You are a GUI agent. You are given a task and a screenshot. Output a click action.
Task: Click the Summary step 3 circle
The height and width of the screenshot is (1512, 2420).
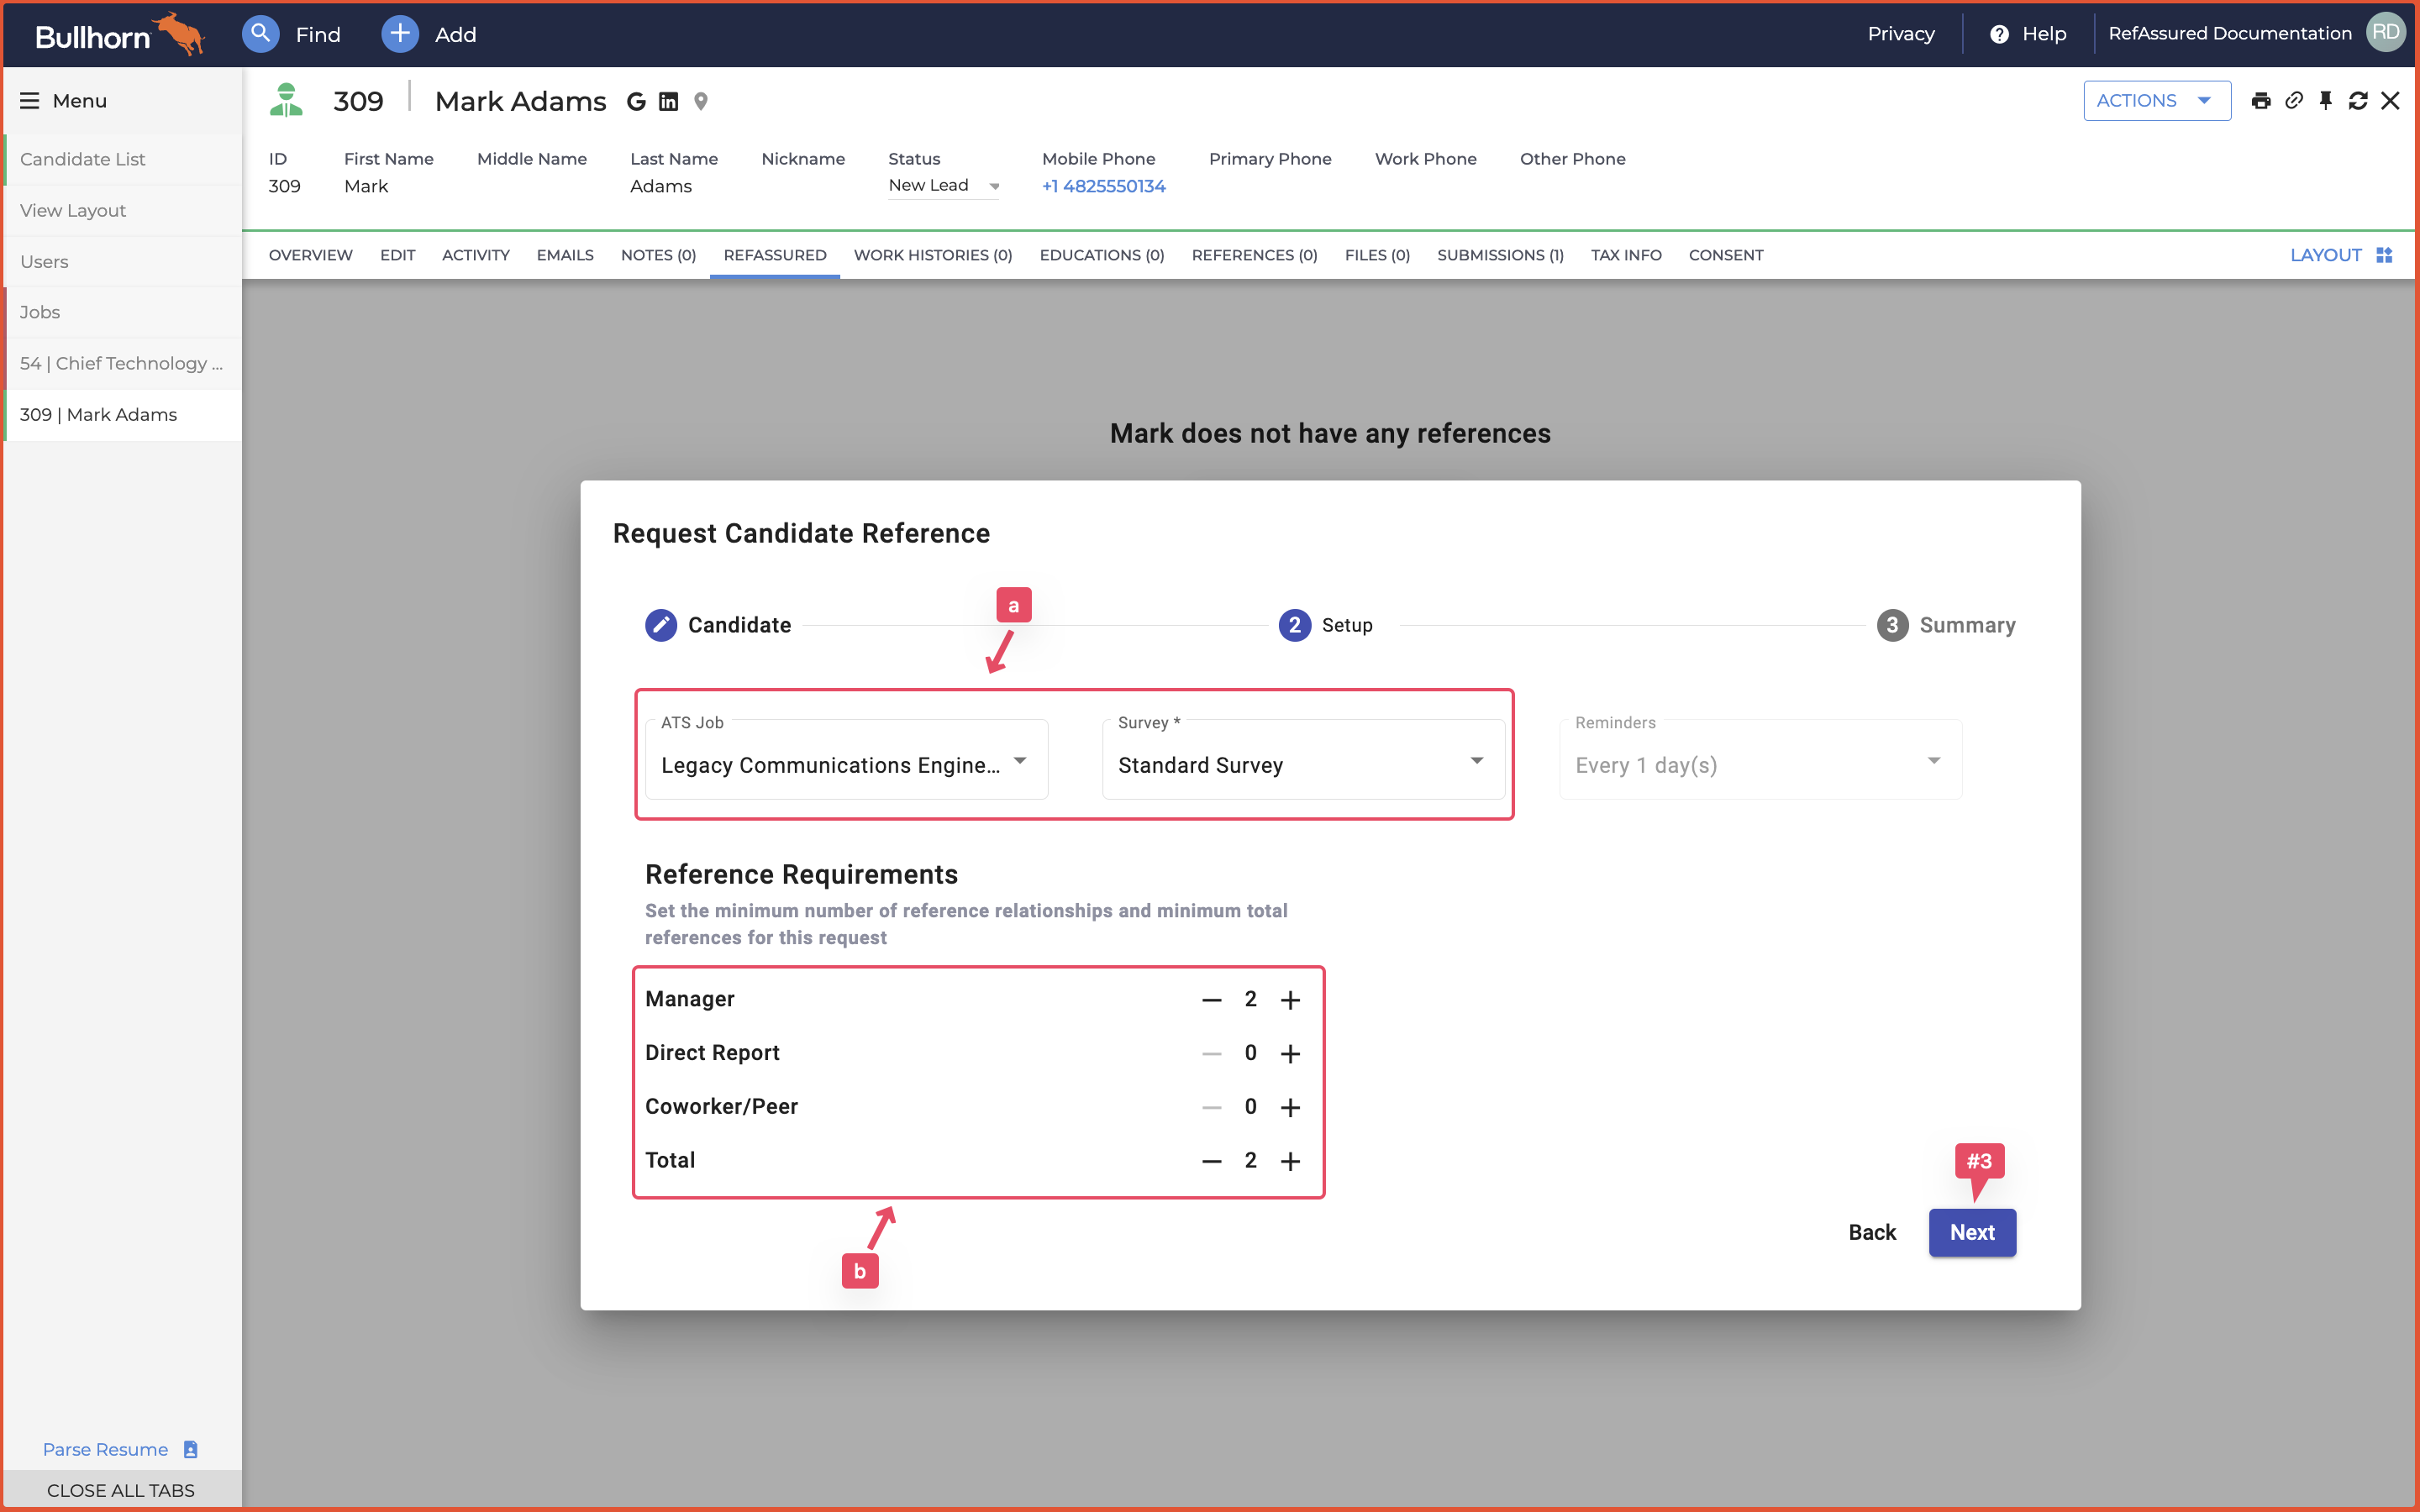click(x=1892, y=625)
